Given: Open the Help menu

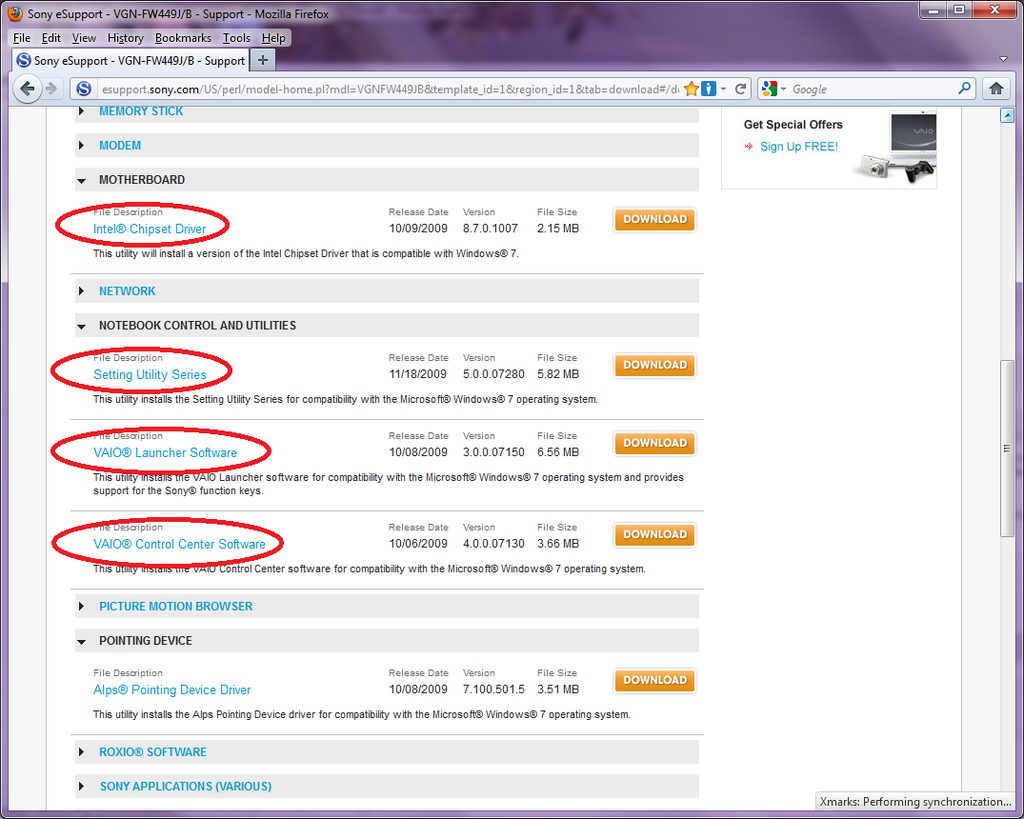Looking at the screenshot, I should coord(274,38).
